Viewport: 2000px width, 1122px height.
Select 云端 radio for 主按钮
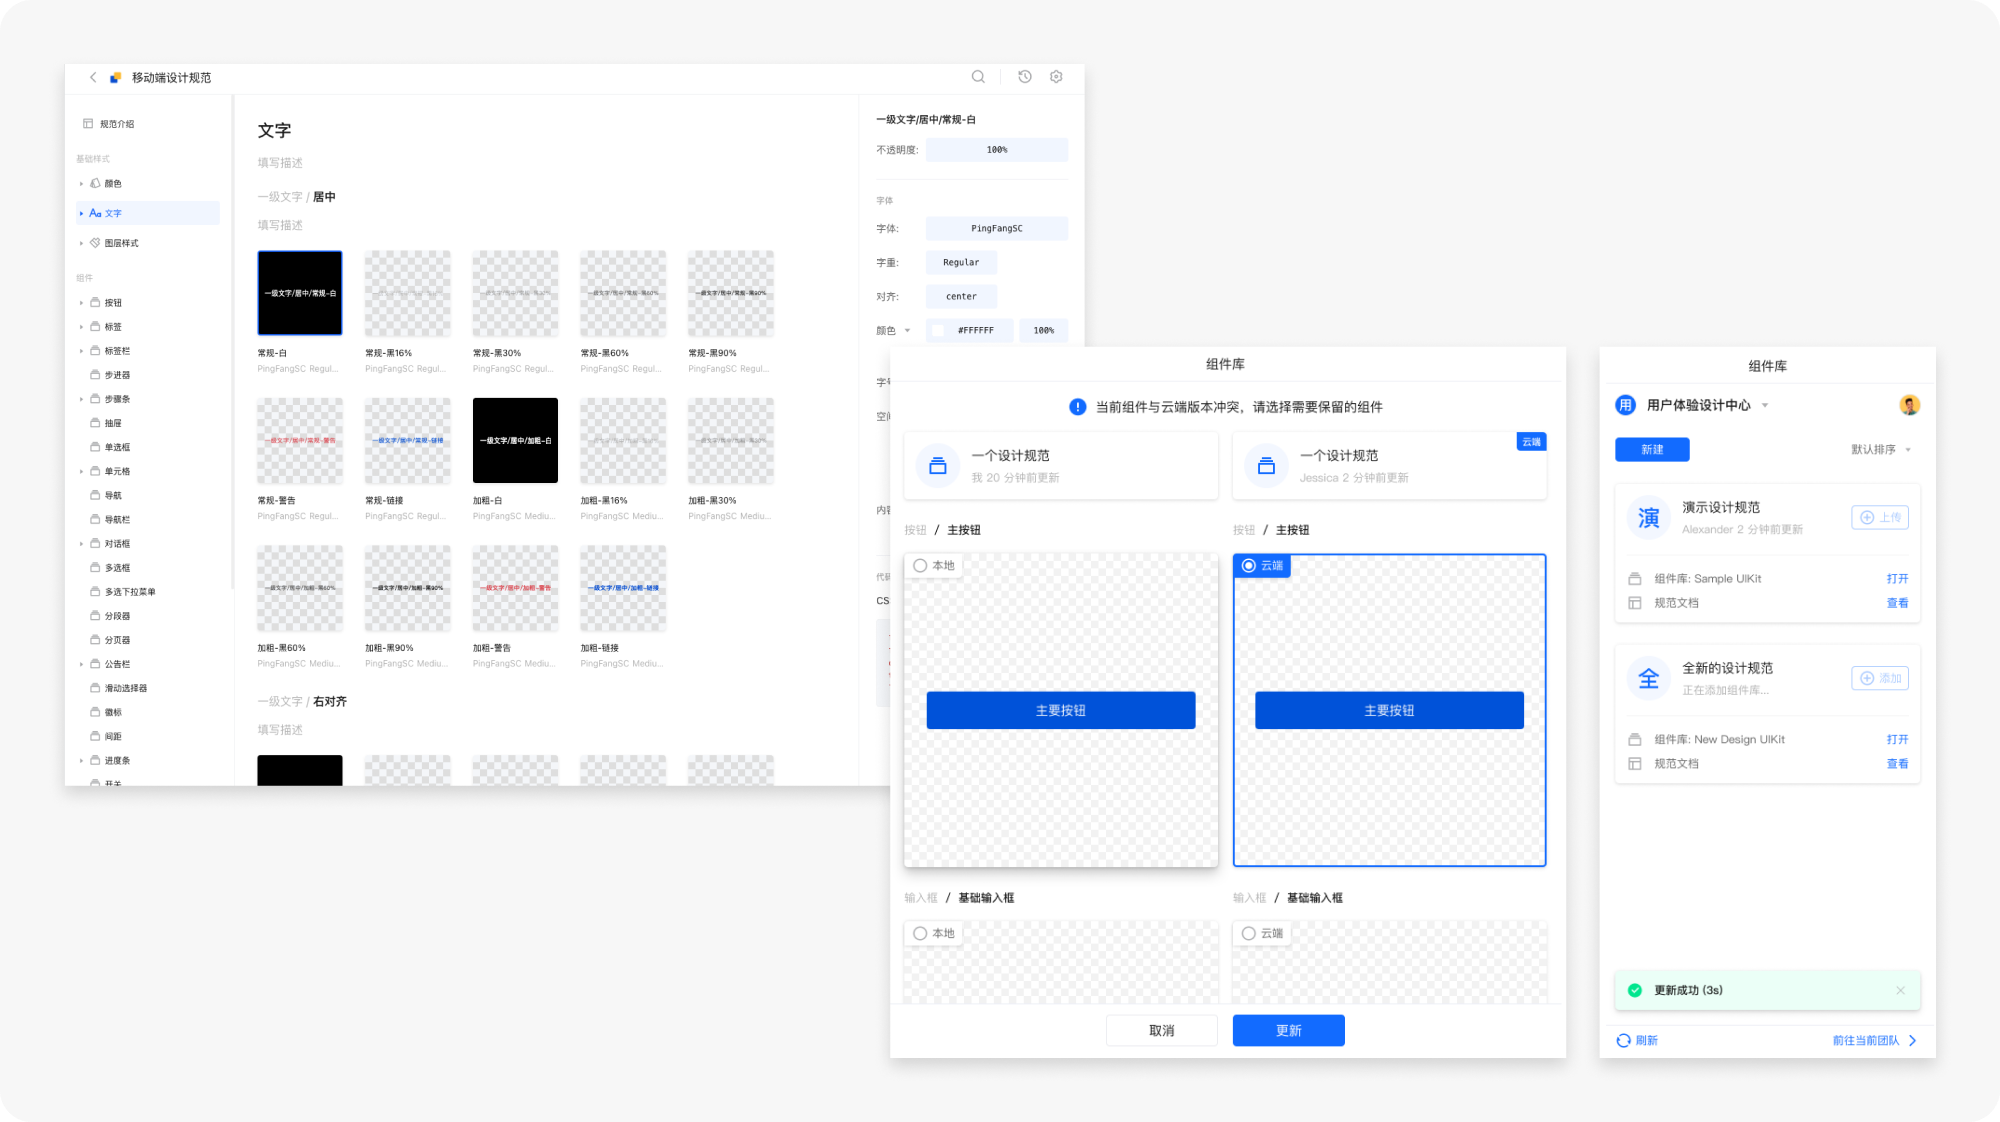pos(1249,566)
